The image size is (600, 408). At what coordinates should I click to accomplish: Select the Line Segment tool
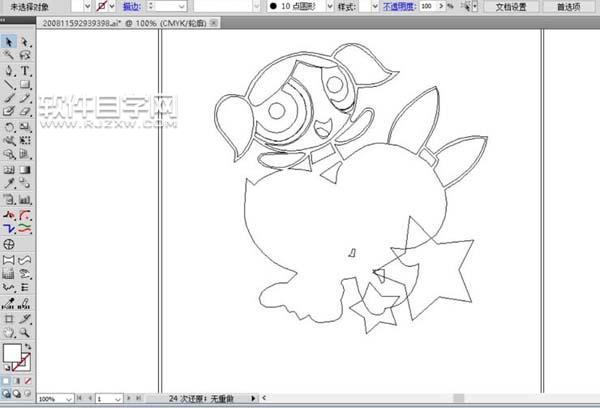pyautogui.click(x=9, y=85)
